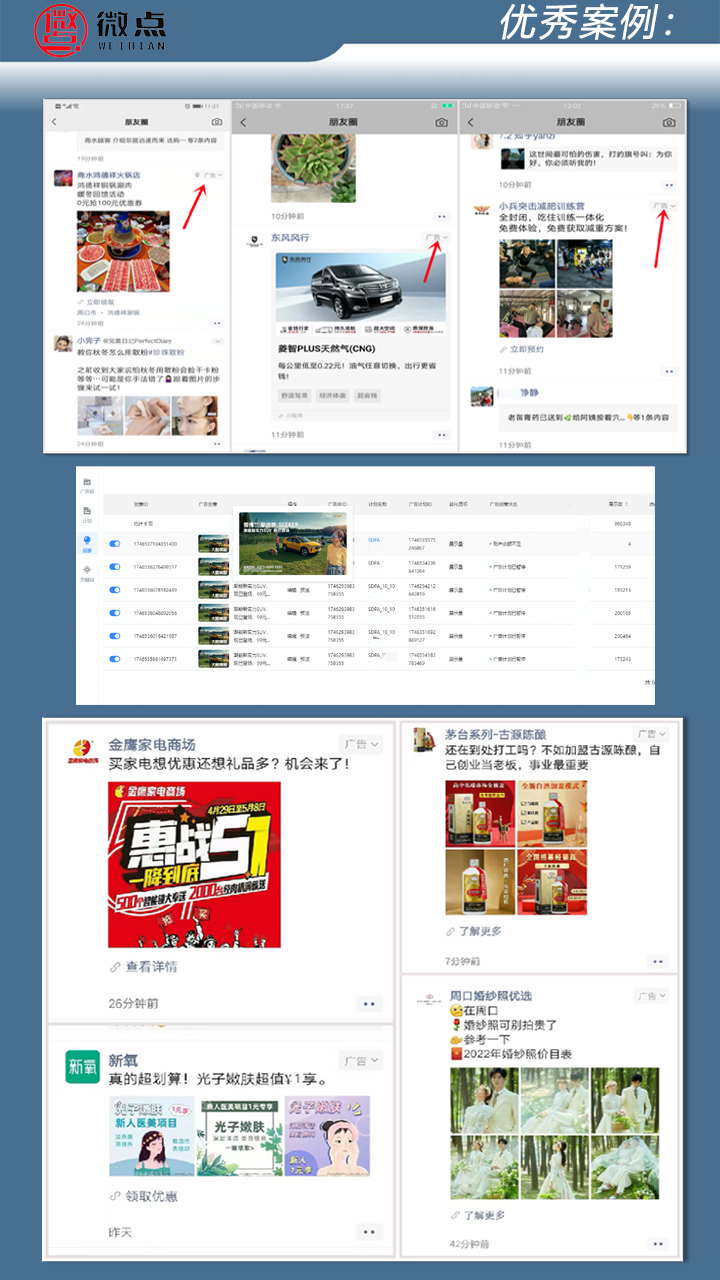The image size is (720, 1280).
Task: Click the 东风风行 brand avatar
Action: coord(254,241)
